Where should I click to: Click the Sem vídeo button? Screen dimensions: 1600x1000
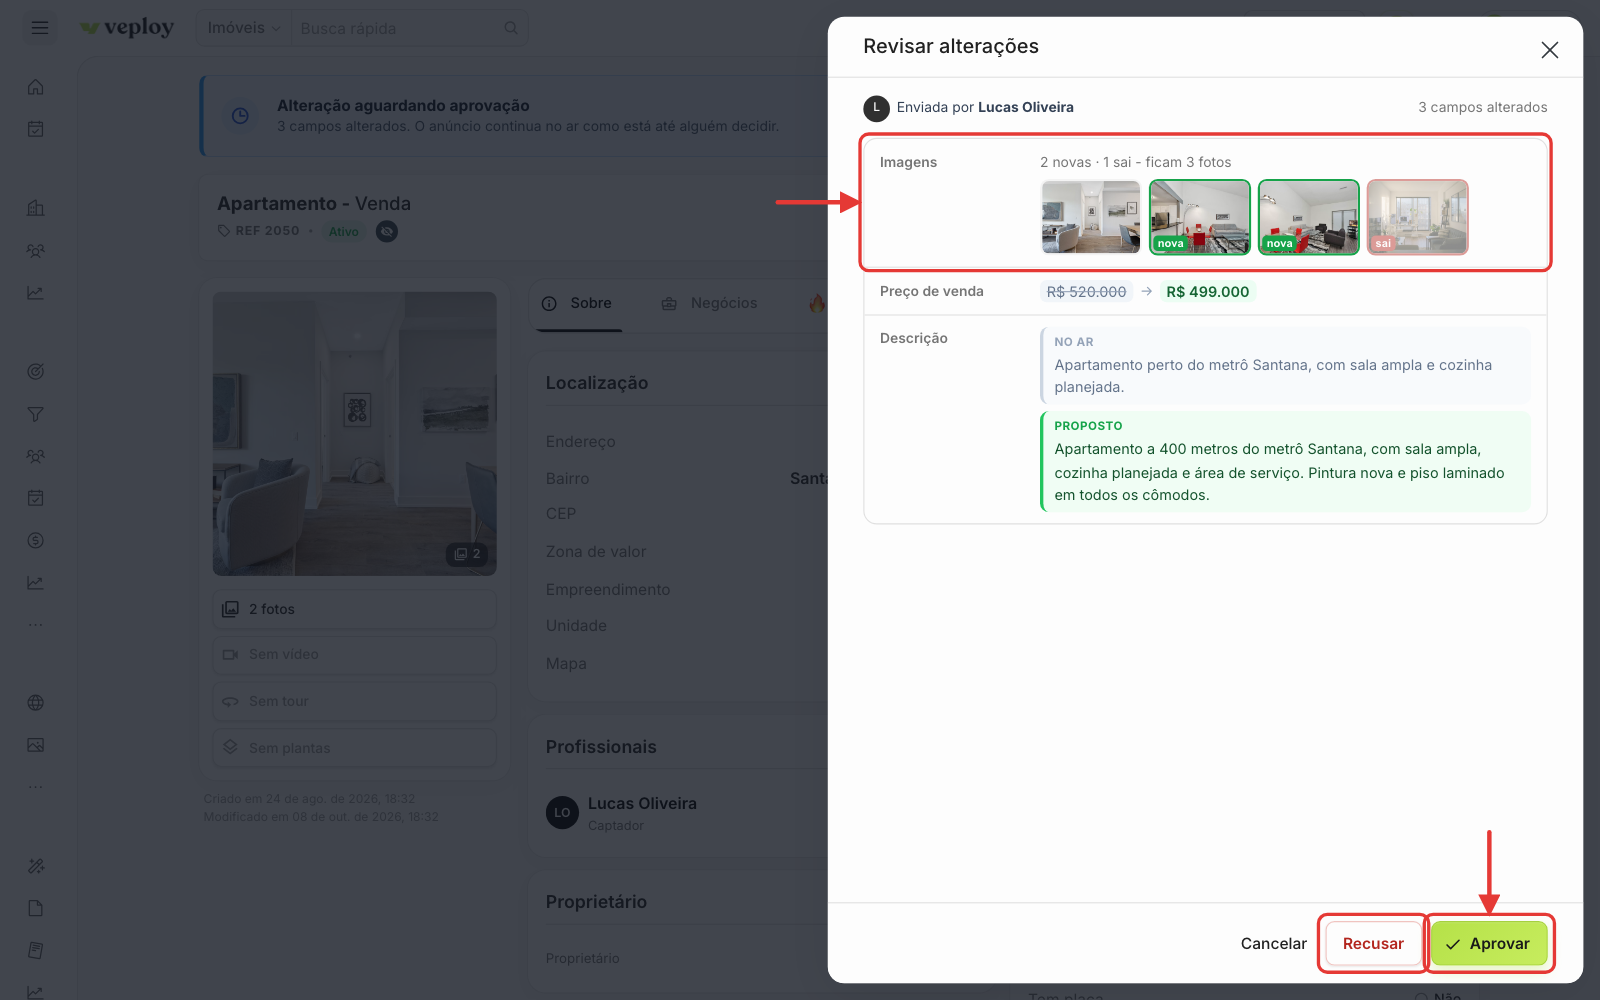click(354, 654)
